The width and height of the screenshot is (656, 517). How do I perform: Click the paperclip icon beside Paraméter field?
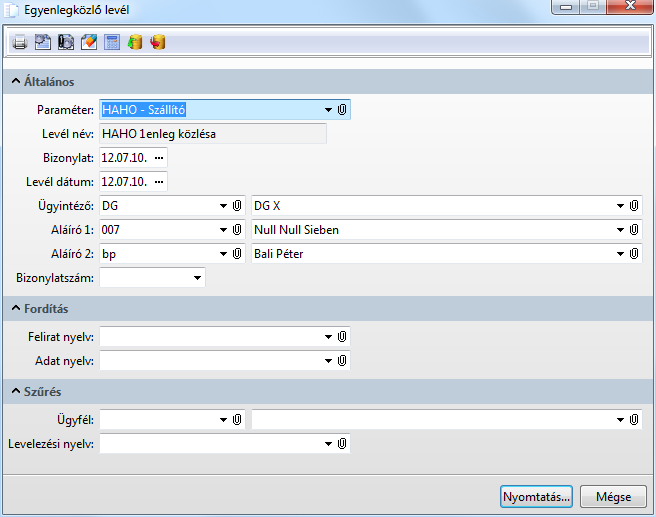(342, 110)
